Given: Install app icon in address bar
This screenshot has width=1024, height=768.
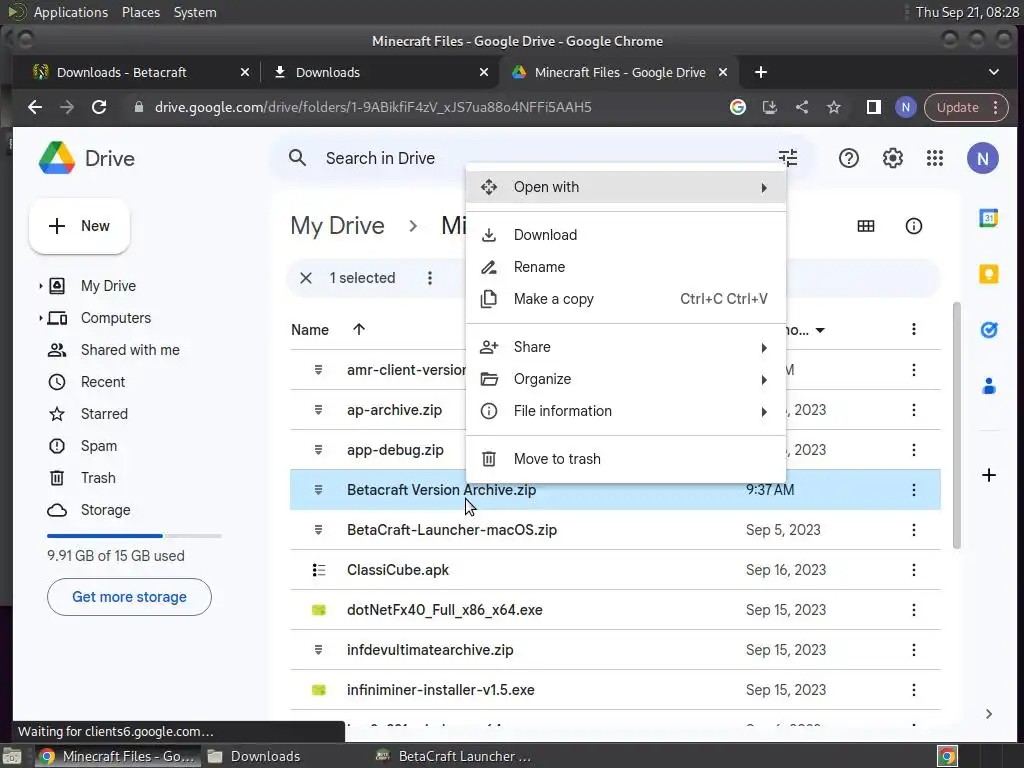Looking at the screenshot, I should tap(769, 107).
